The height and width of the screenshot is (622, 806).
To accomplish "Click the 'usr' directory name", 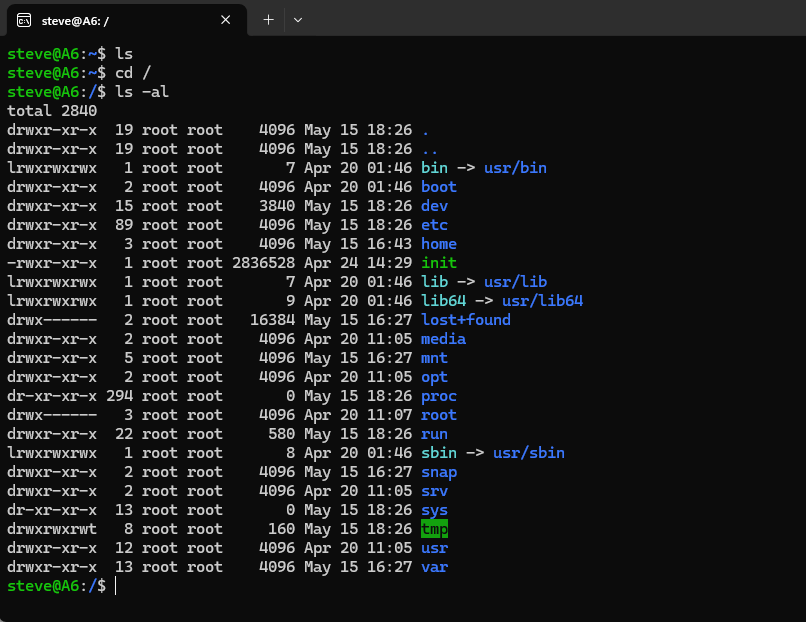I will pyautogui.click(x=434, y=548).
